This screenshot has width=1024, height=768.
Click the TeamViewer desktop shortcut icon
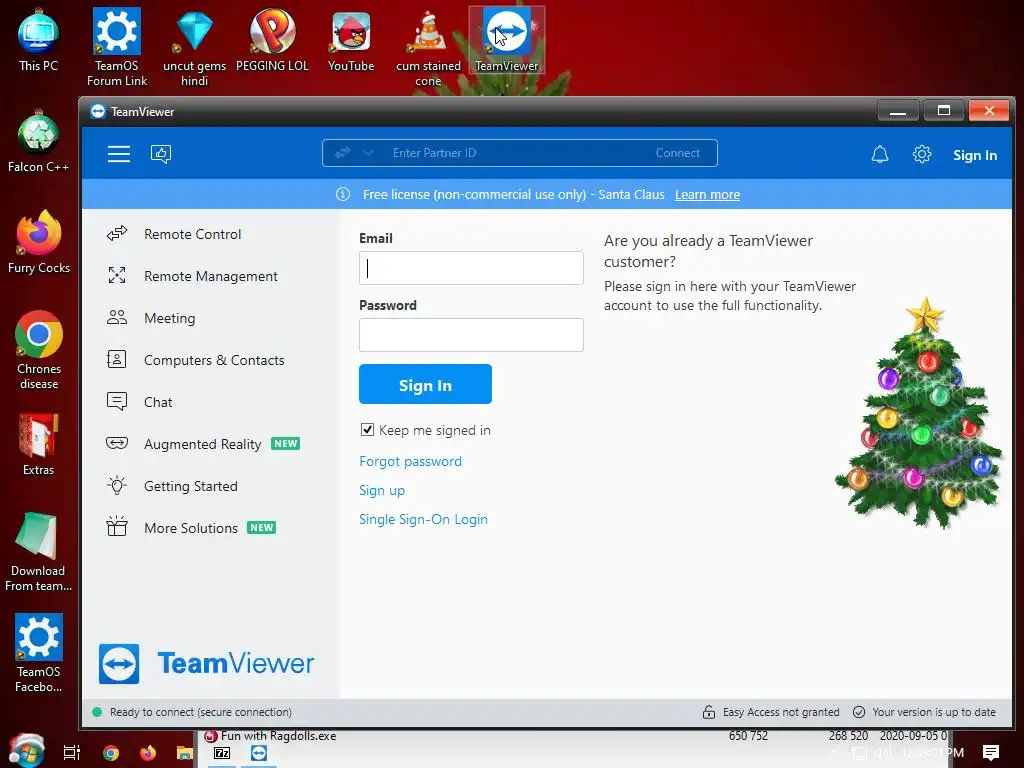click(x=507, y=40)
